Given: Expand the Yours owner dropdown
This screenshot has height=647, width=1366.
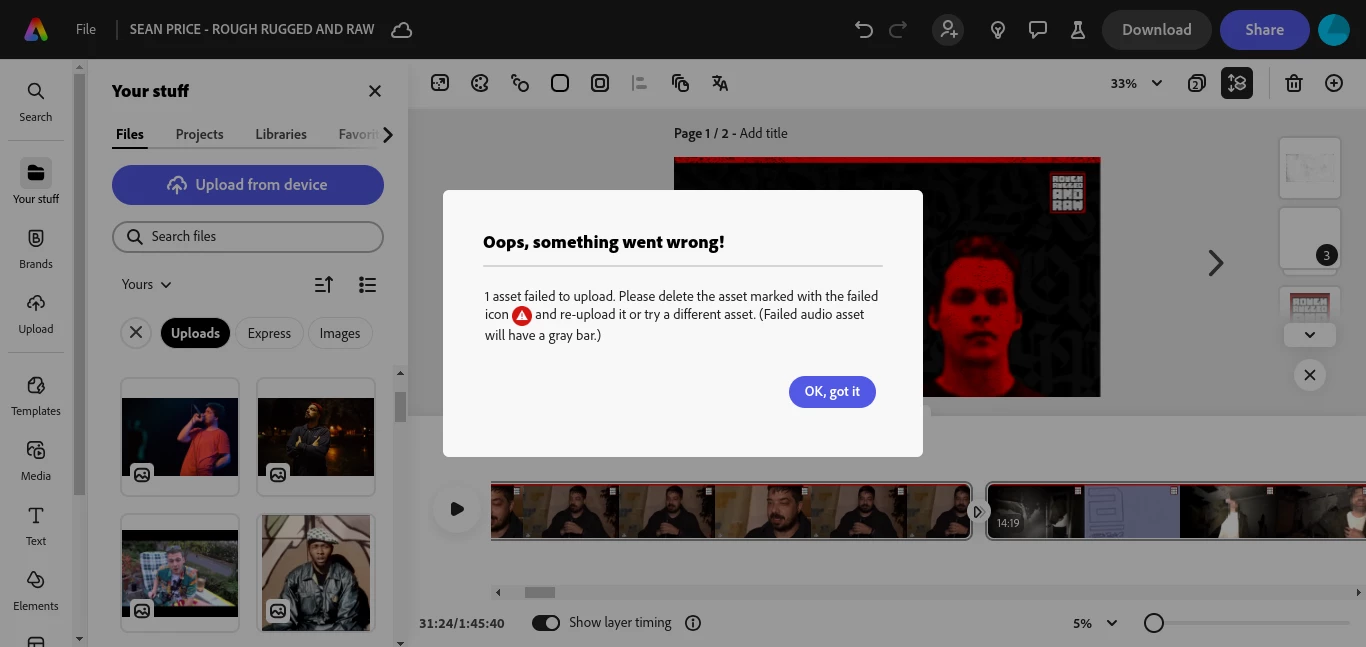Looking at the screenshot, I should pyautogui.click(x=147, y=285).
